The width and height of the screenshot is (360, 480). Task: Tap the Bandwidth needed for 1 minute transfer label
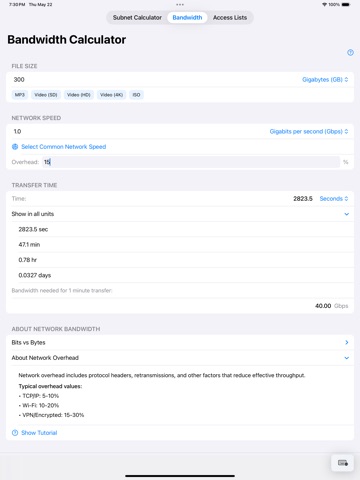62,291
